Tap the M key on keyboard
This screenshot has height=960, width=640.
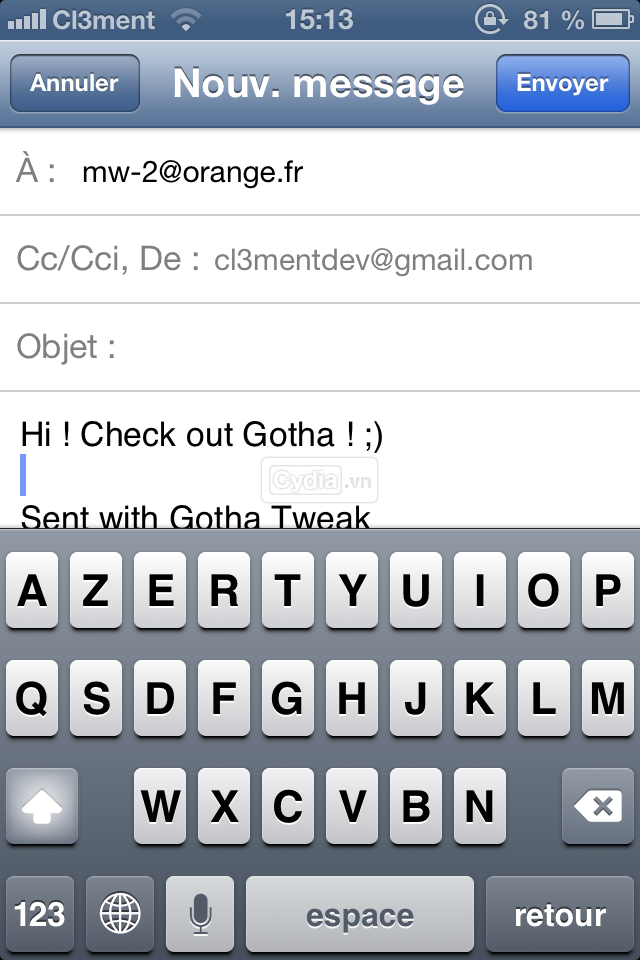pos(608,697)
